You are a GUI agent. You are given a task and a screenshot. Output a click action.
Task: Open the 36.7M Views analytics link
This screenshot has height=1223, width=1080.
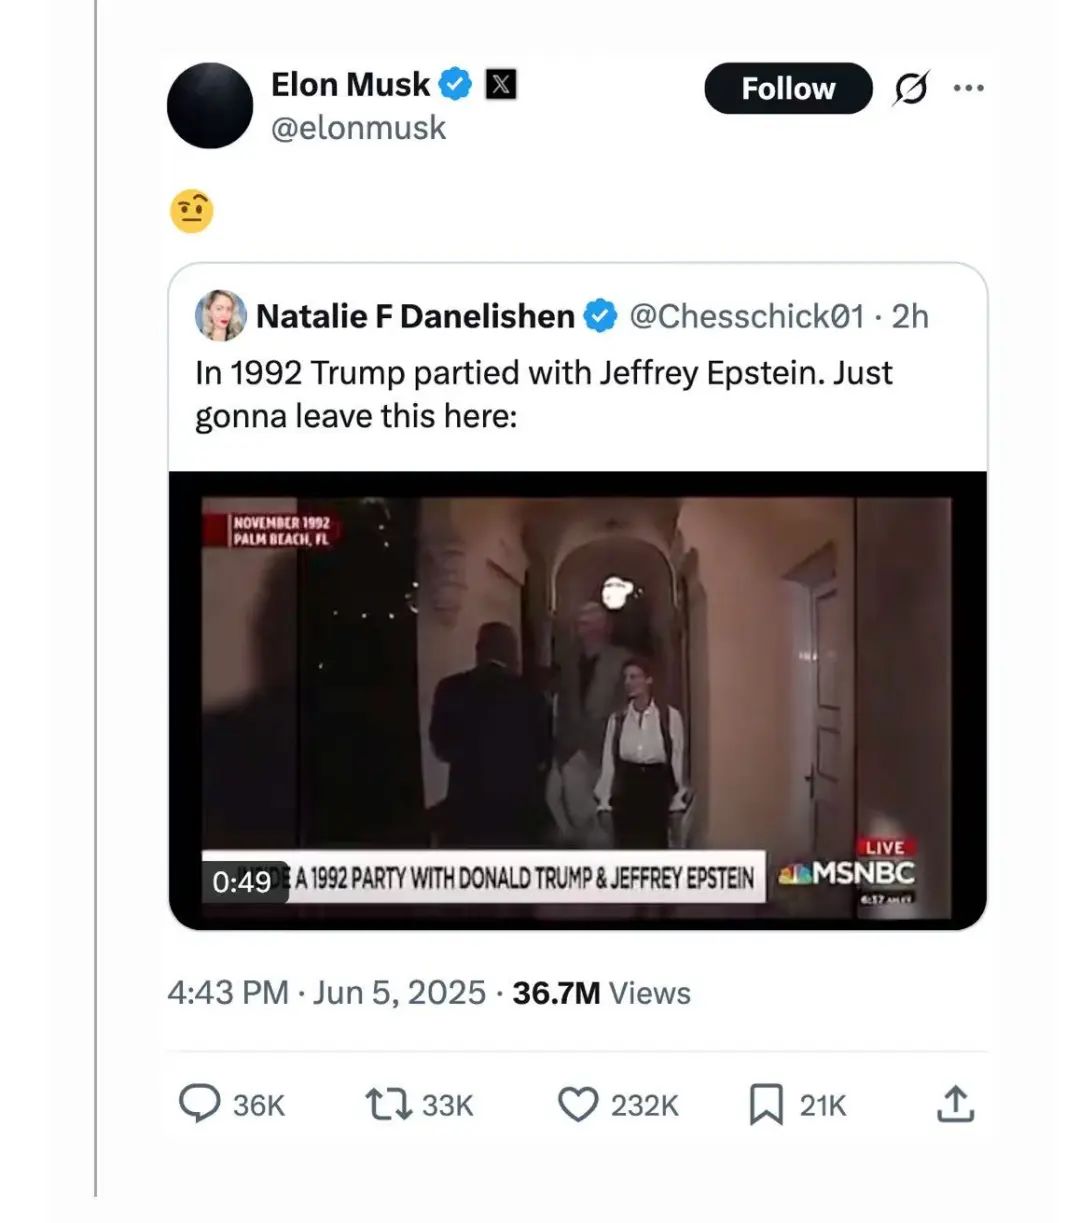tap(601, 993)
